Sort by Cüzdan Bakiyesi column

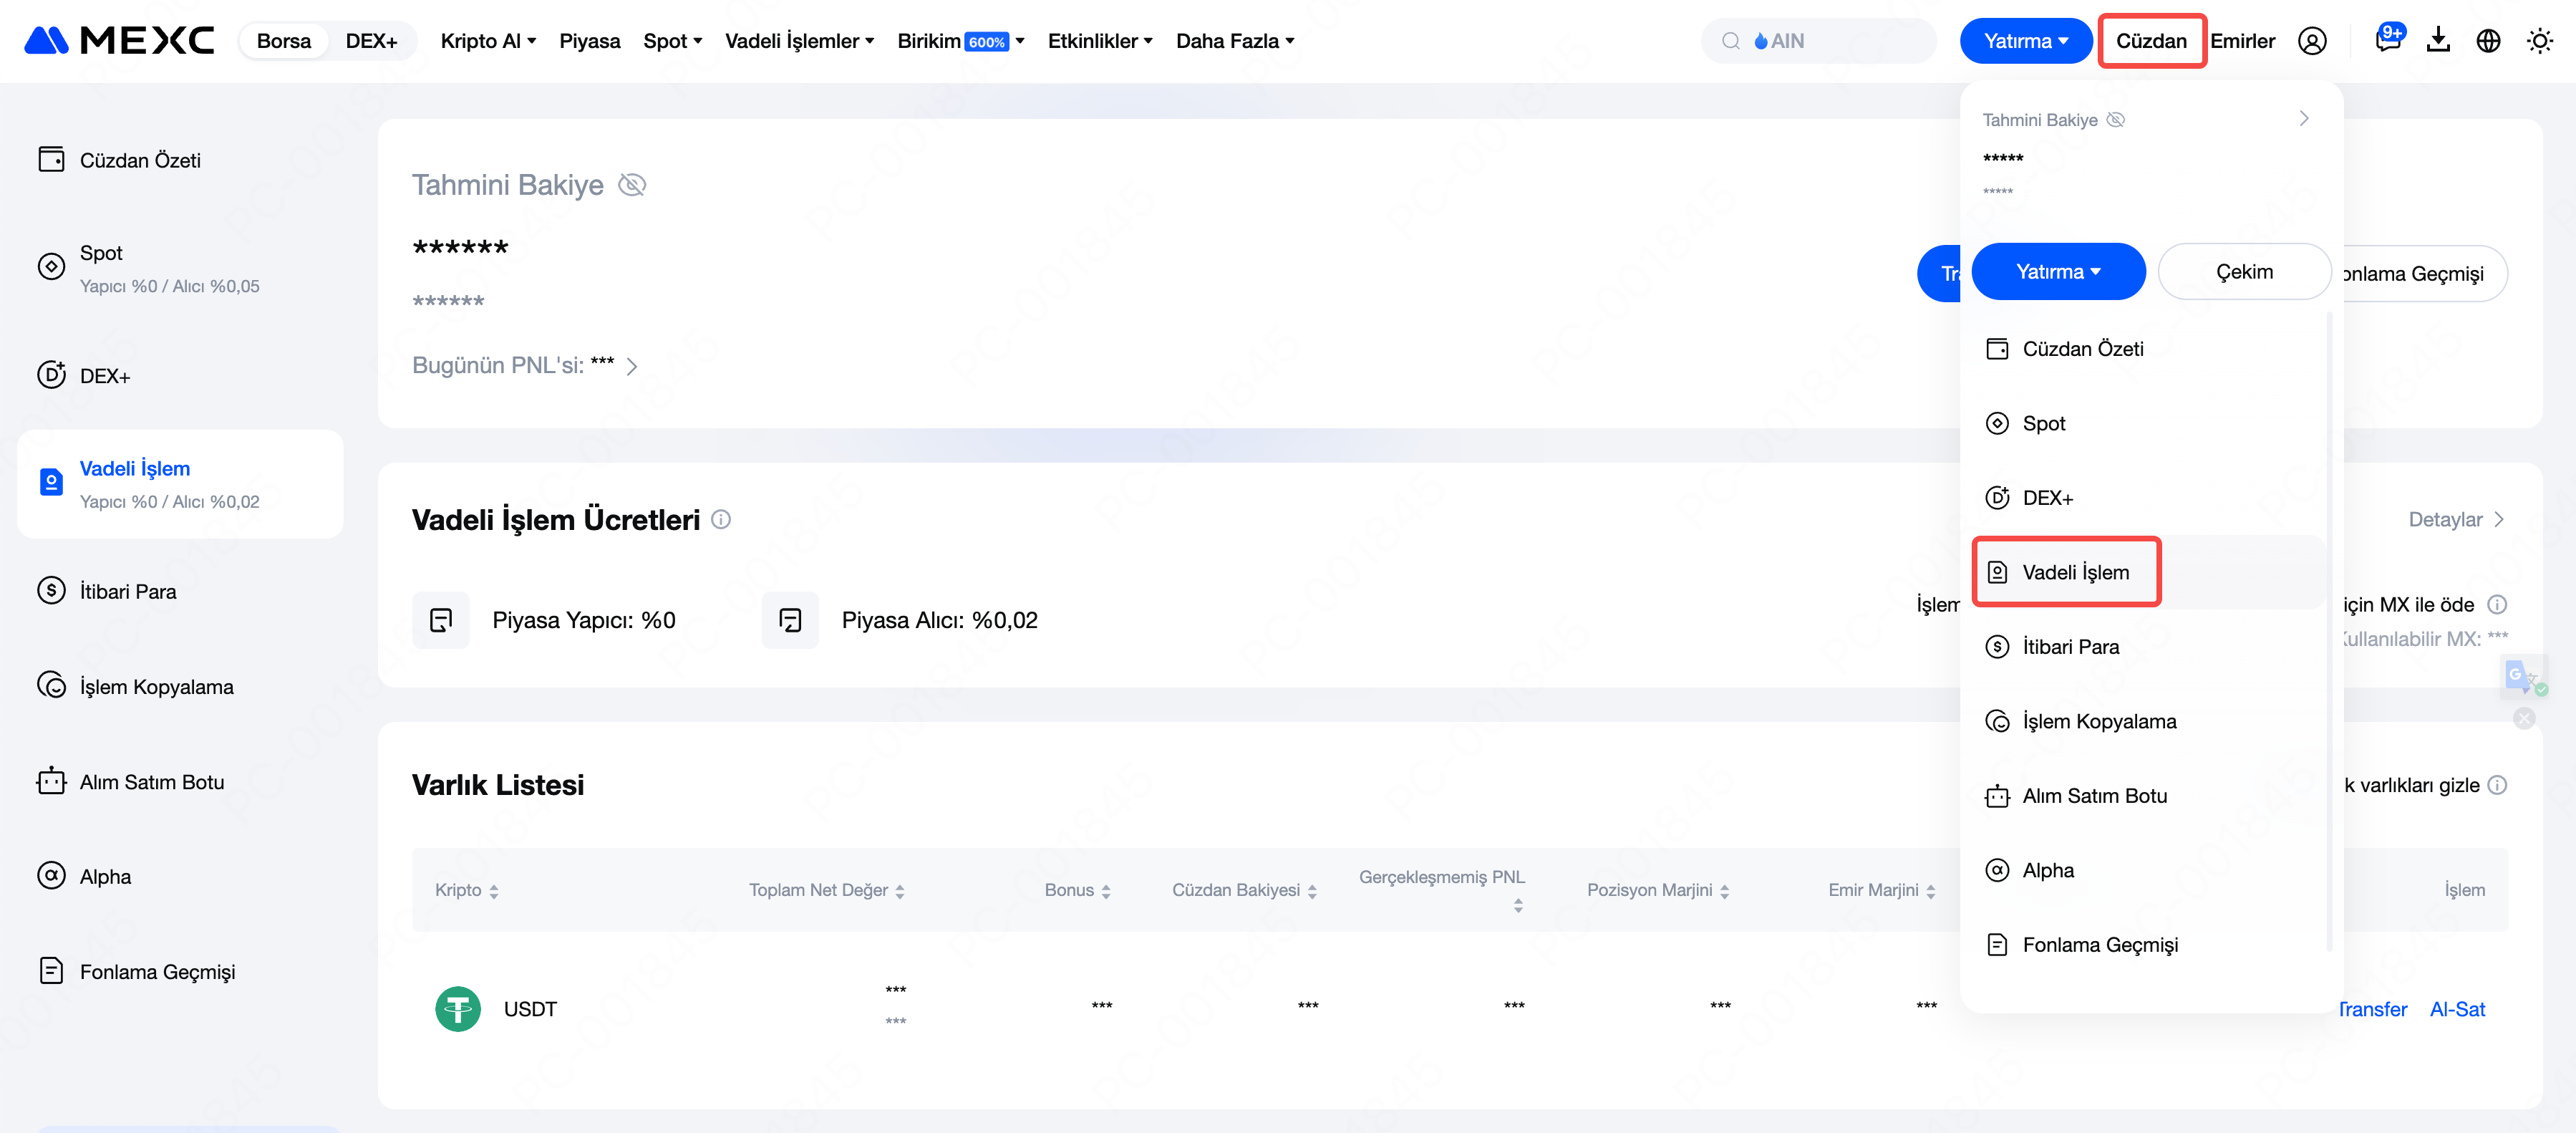pos(1244,890)
